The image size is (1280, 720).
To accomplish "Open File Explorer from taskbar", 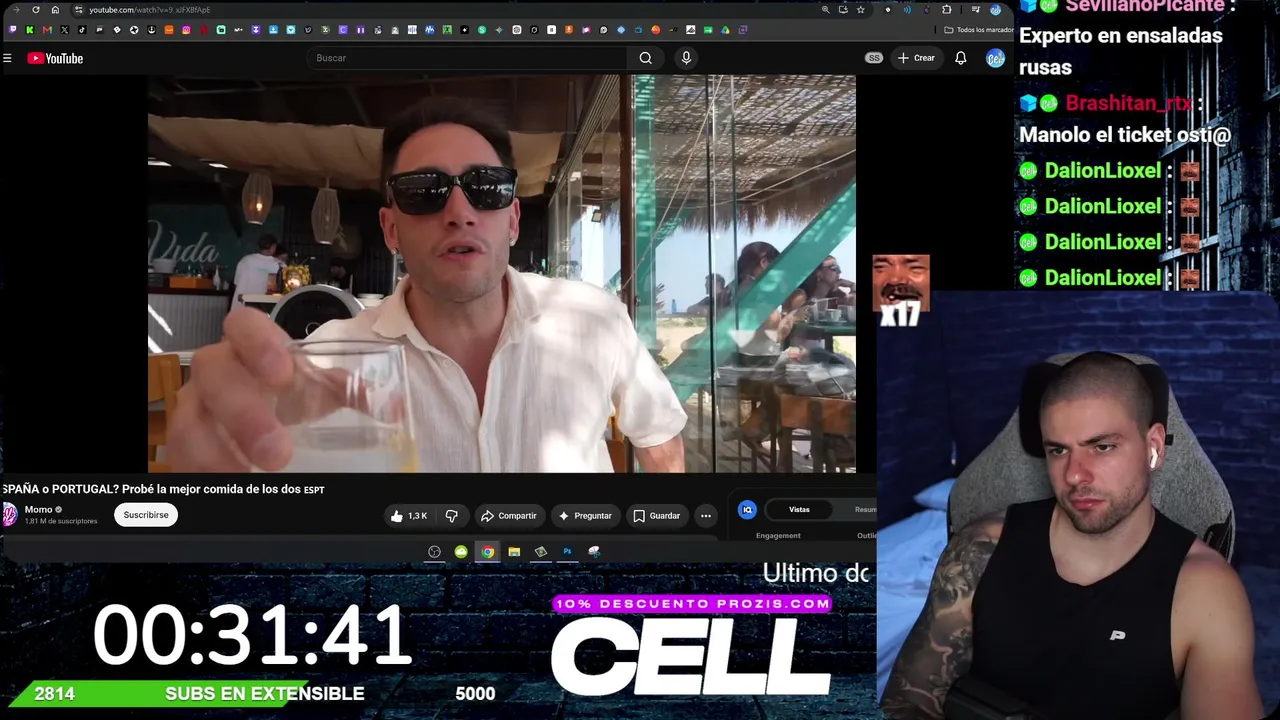I will pyautogui.click(x=514, y=552).
